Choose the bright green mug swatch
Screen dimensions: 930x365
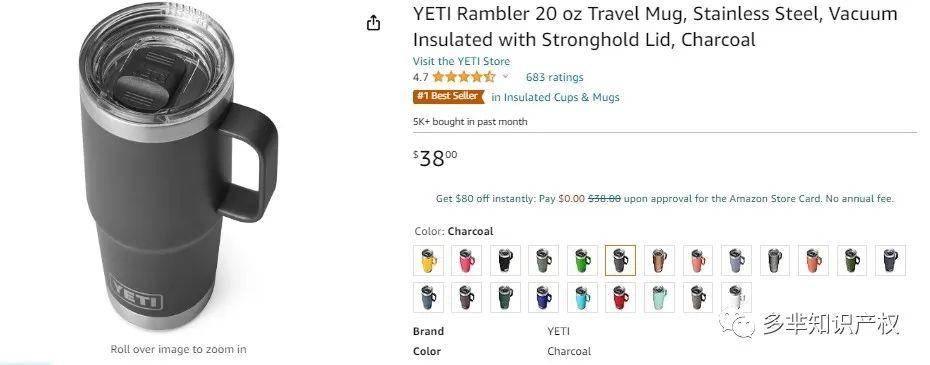582,261
